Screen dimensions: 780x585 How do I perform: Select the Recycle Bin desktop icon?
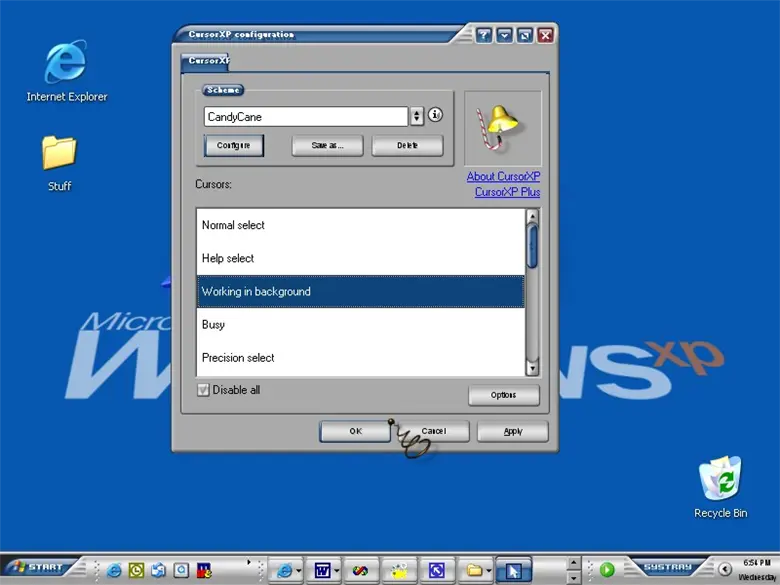(x=720, y=487)
